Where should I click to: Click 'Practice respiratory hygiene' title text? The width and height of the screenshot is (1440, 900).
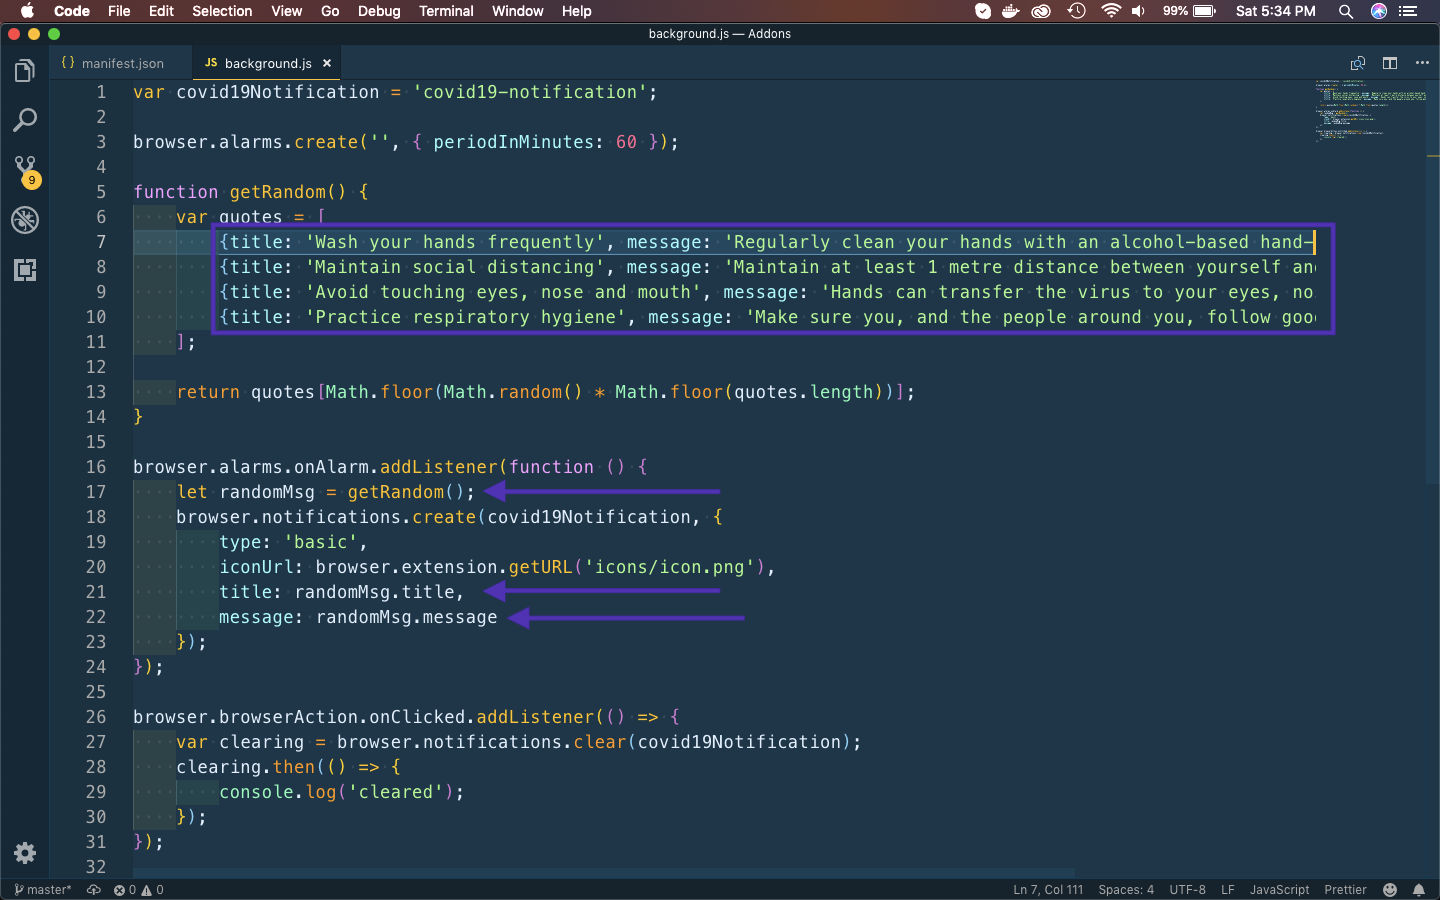click(465, 317)
